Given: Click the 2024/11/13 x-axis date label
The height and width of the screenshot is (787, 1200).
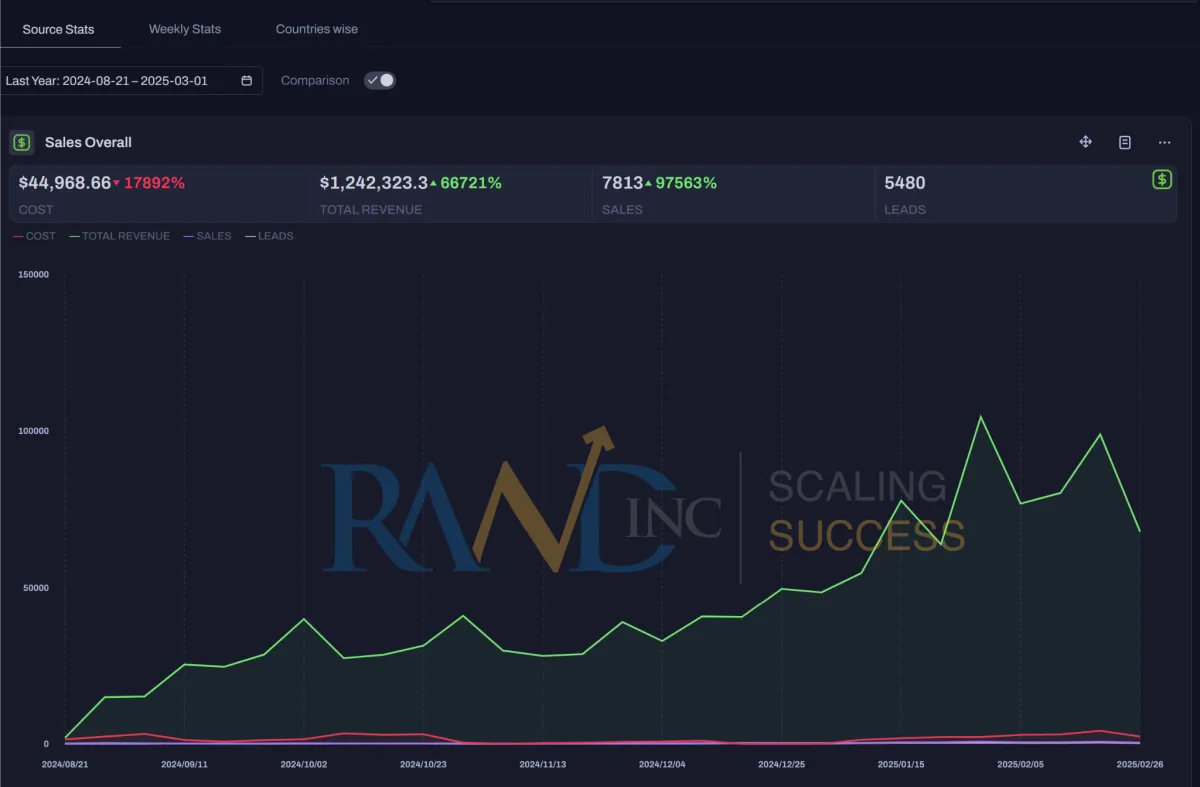Looking at the screenshot, I should [543, 764].
